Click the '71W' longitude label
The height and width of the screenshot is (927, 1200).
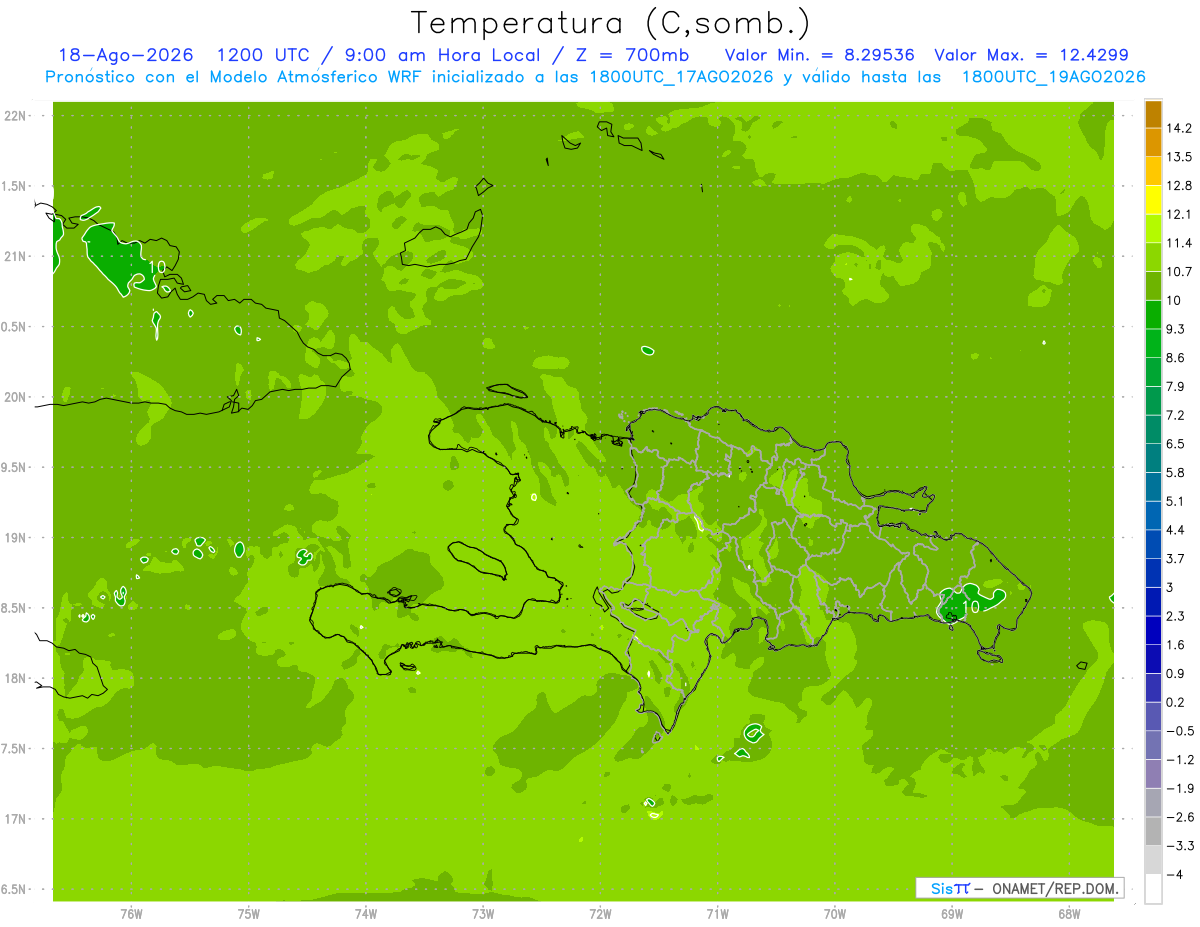click(x=717, y=913)
